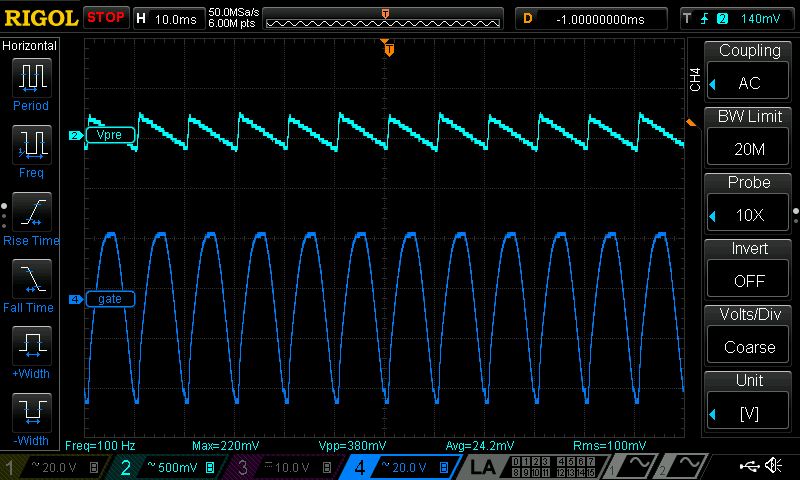
Task: Click the channel 2 ground marker arrow
Action: [76, 135]
